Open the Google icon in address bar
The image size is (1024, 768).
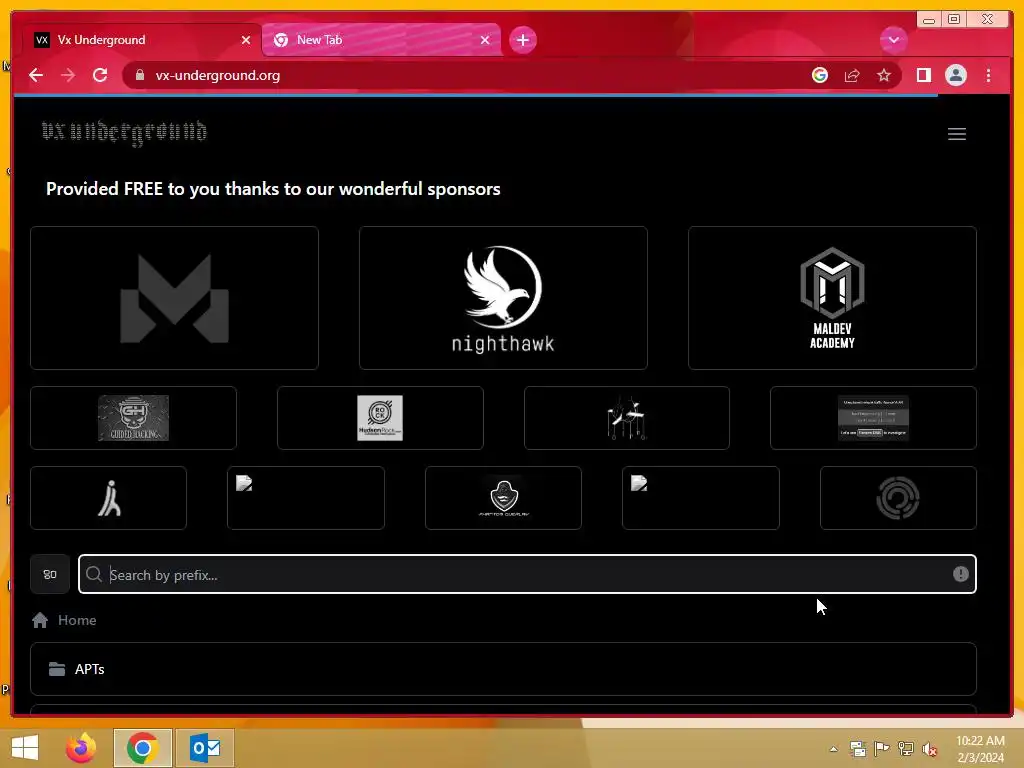pyautogui.click(x=820, y=75)
